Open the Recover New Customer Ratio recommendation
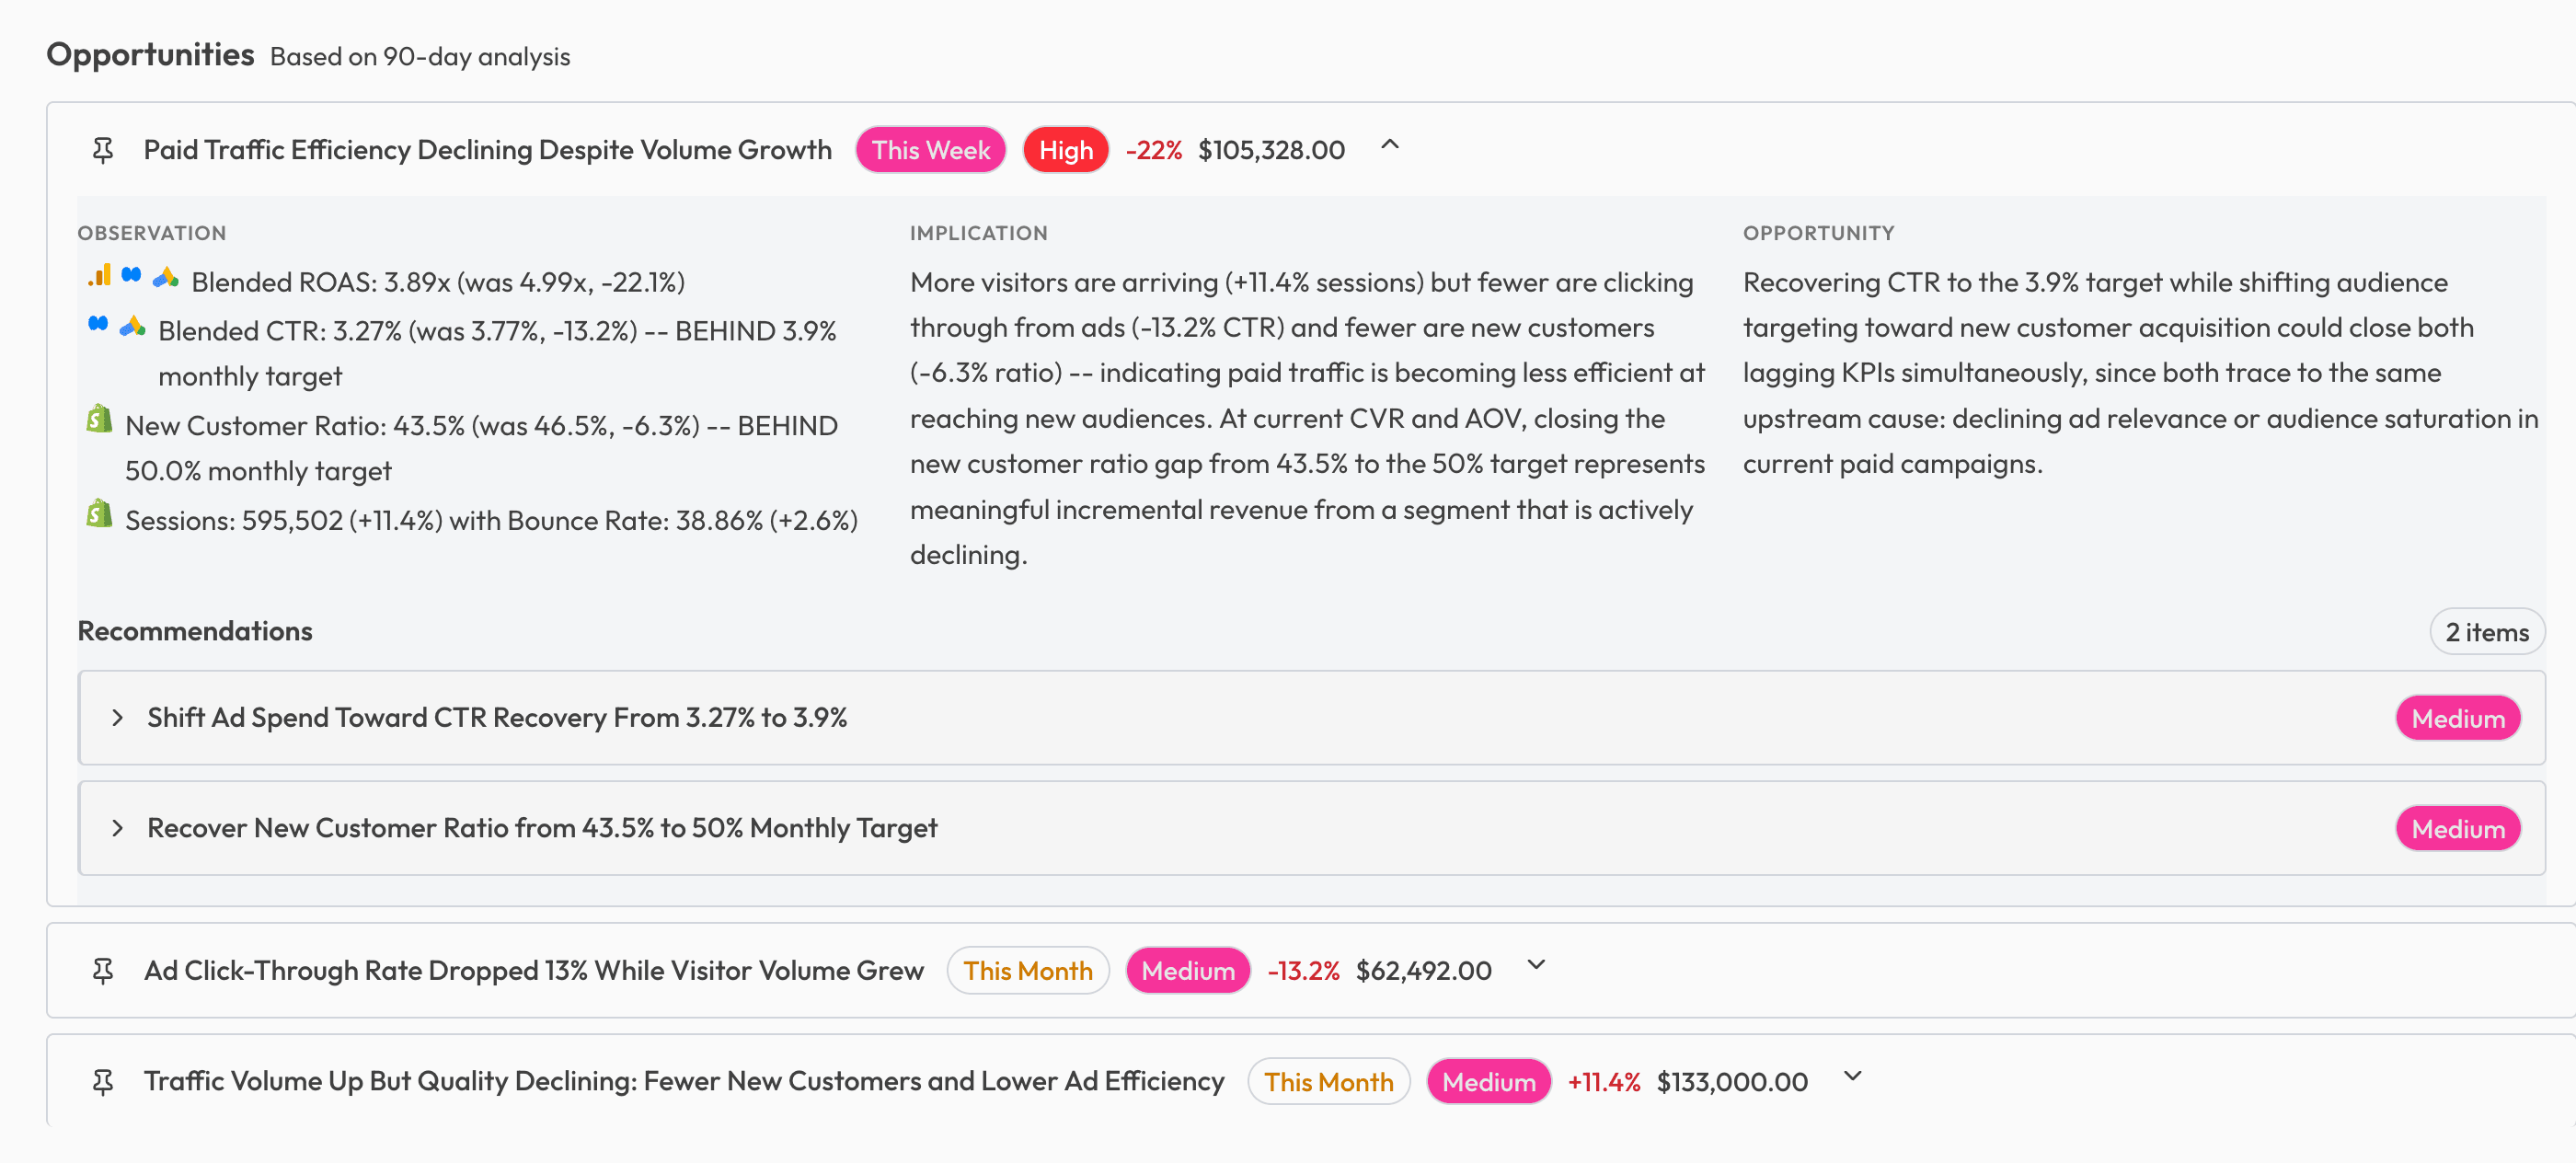 click(118, 828)
